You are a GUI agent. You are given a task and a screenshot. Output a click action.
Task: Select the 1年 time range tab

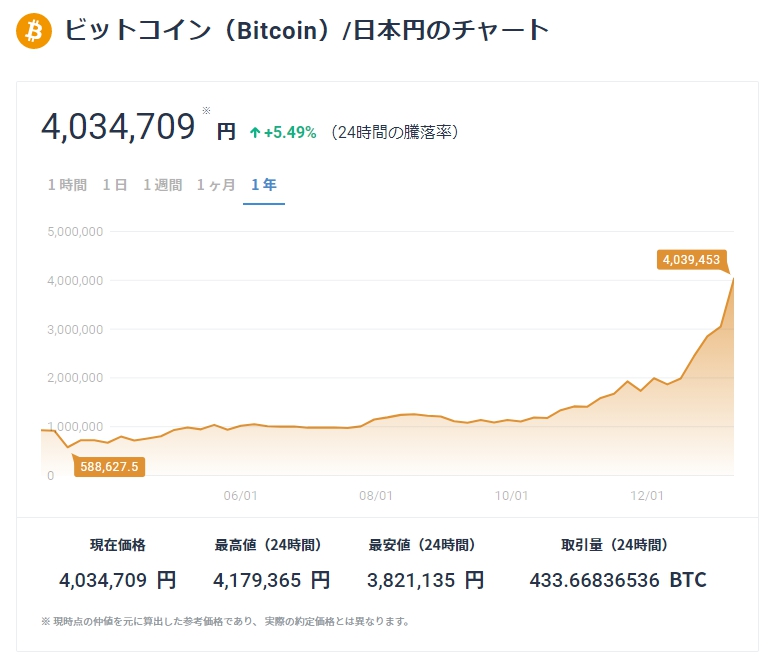pyautogui.click(x=264, y=185)
